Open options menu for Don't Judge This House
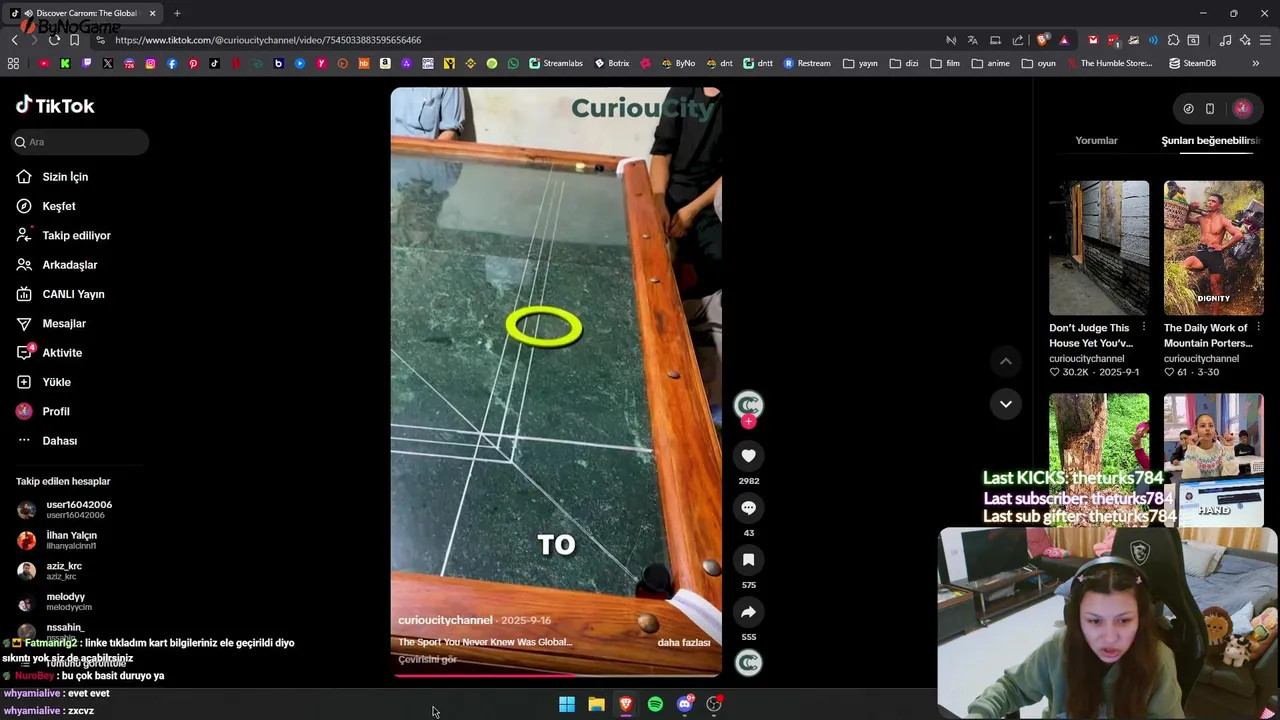 (1144, 328)
